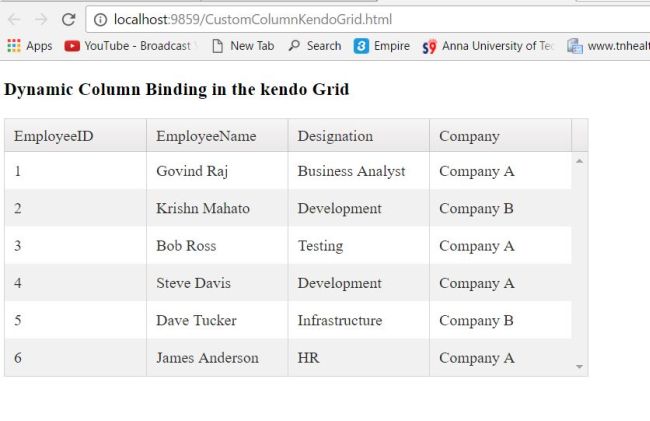
Task: Open the Apps grid bookmark
Action: [29, 46]
